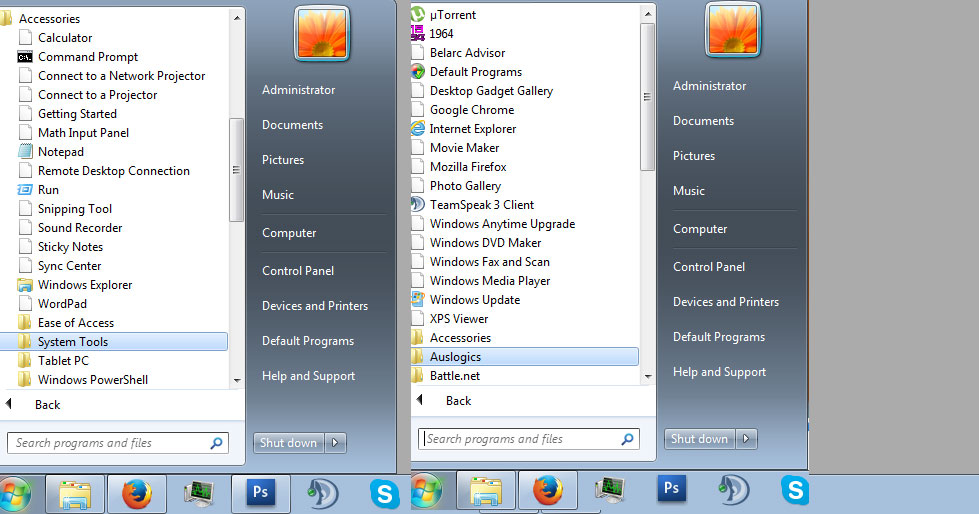Click scroll-down arrow of Accessories list

click(237, 380)
